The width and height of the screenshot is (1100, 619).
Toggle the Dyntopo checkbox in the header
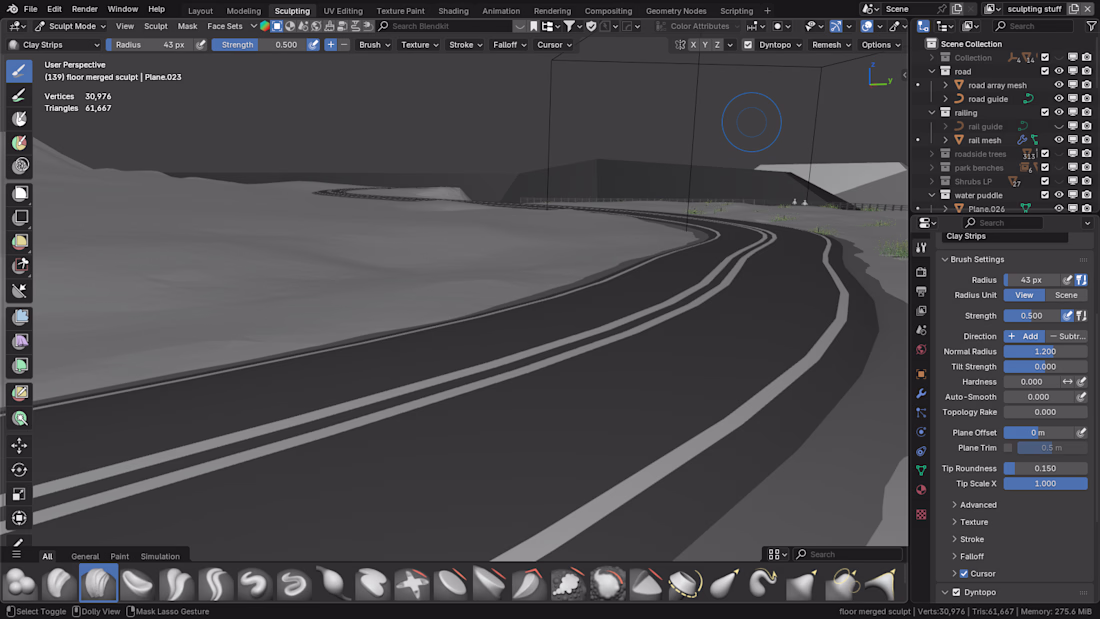tap(748, 44)
